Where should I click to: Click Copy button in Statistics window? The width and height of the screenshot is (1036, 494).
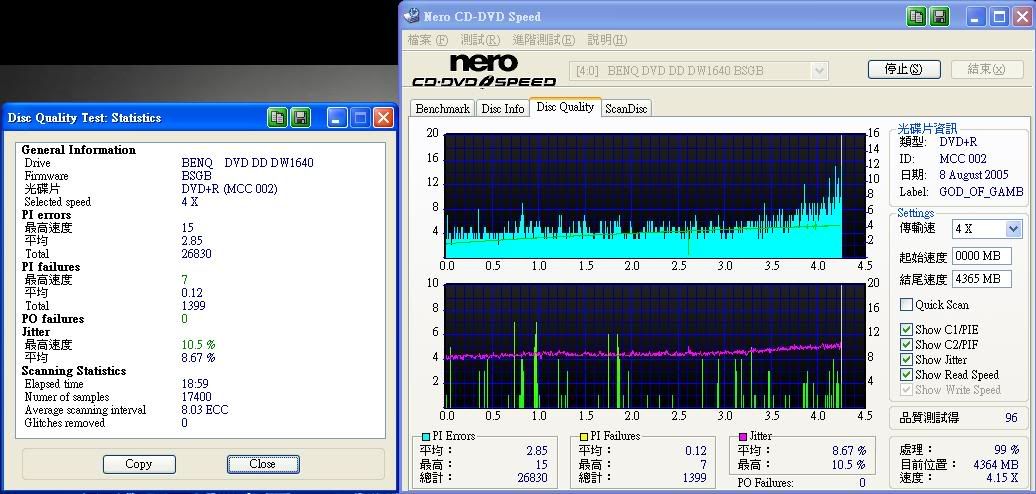(x=139, y=464)
